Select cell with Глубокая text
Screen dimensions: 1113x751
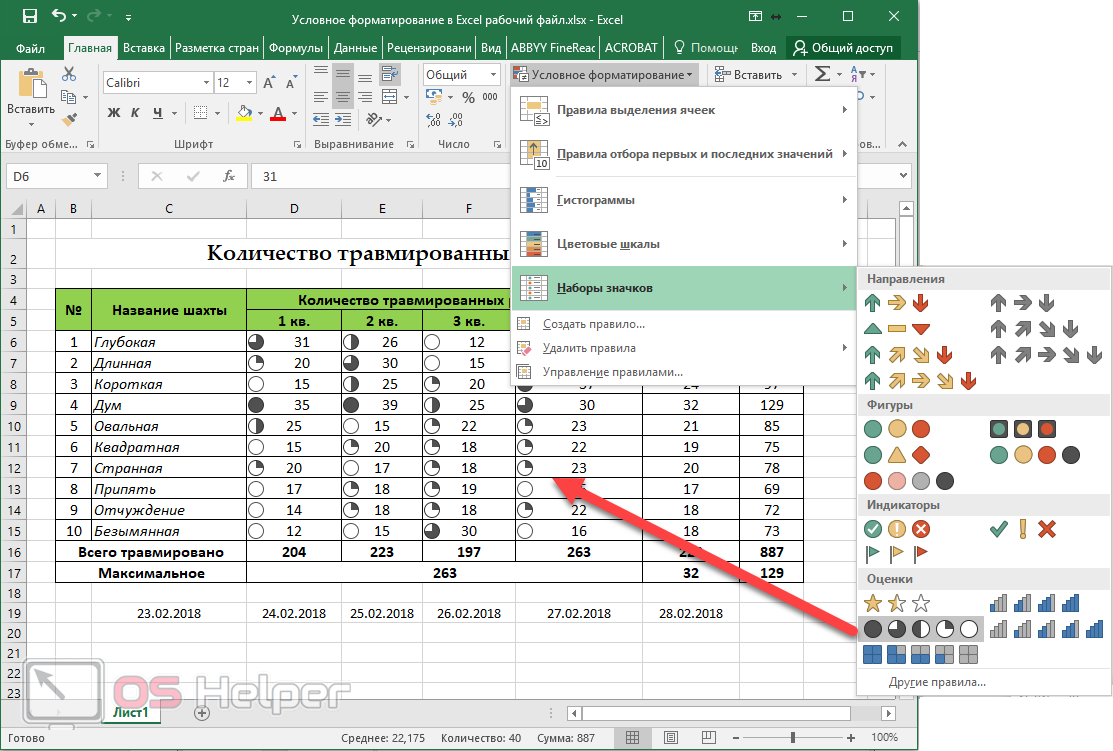tap(169, 342)
